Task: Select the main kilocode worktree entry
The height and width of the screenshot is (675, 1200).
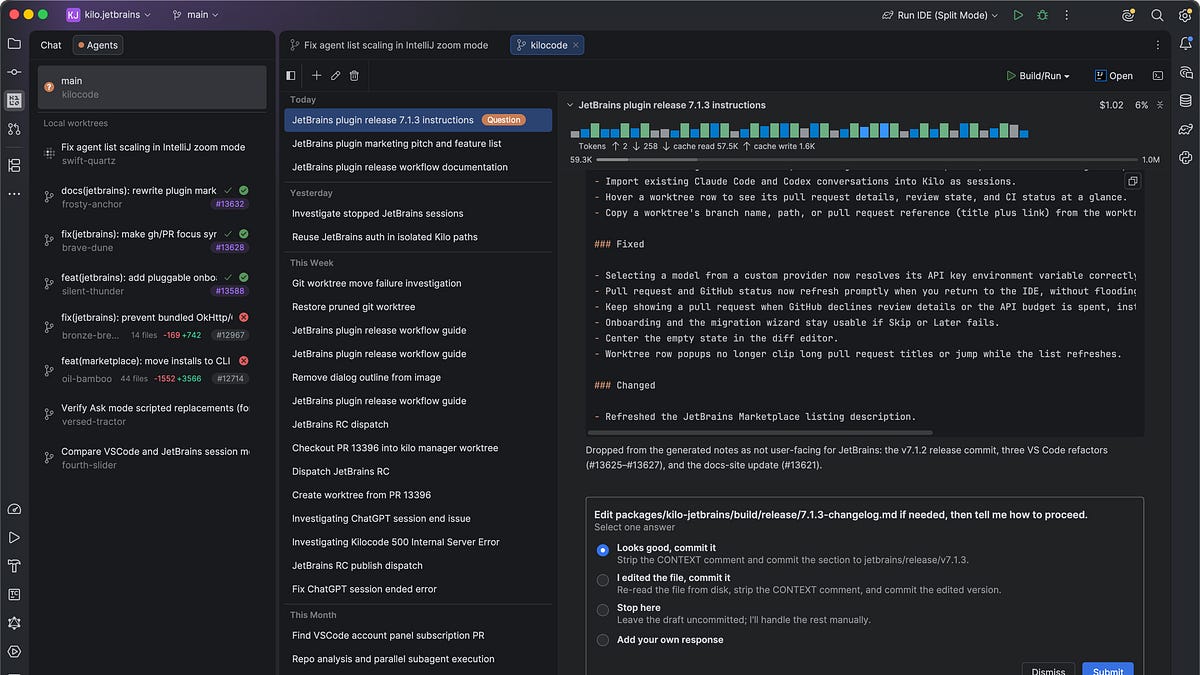Action: pyautogui.click(x=152, y=87)
